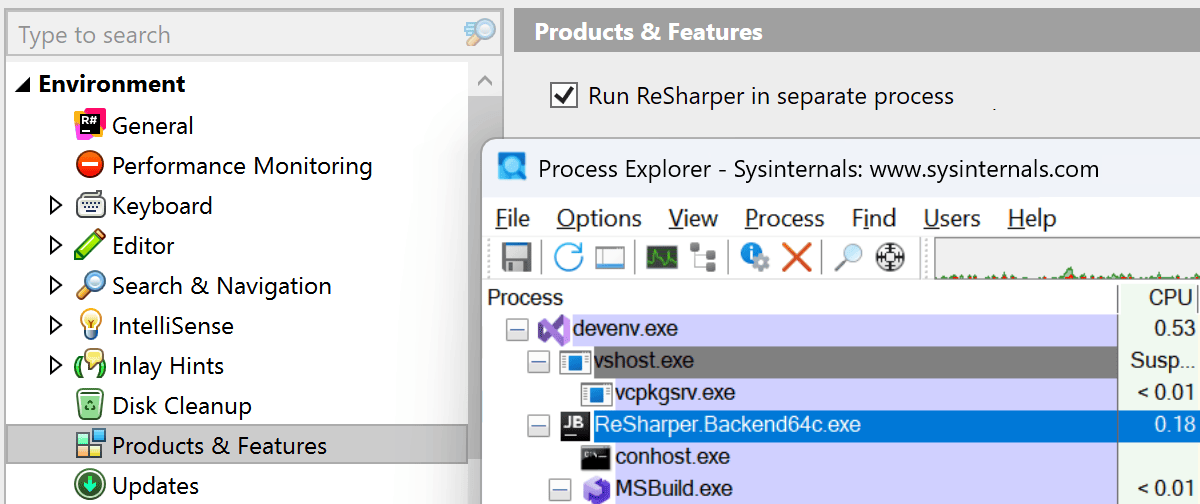The height and width of the screenshot is (504, 1200).
Task: Click the search magnifier icon in options search box
Action: pyautogui.click(x=480, y=34)
